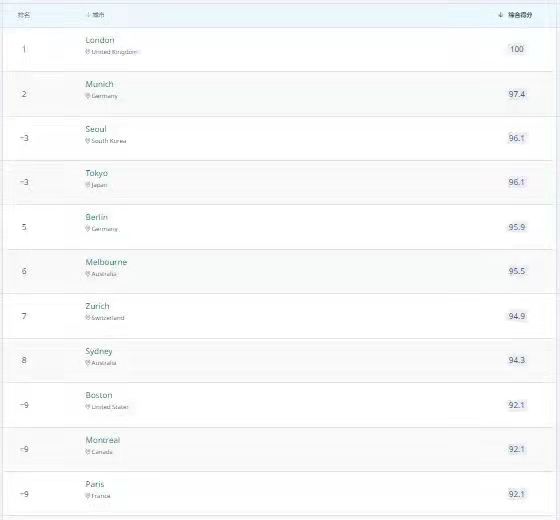Image resolution: width=560 pixels, height=520 pixels.
Task: Click the 95.9 score badge for Berlin
Action: [x=517, y=227]
